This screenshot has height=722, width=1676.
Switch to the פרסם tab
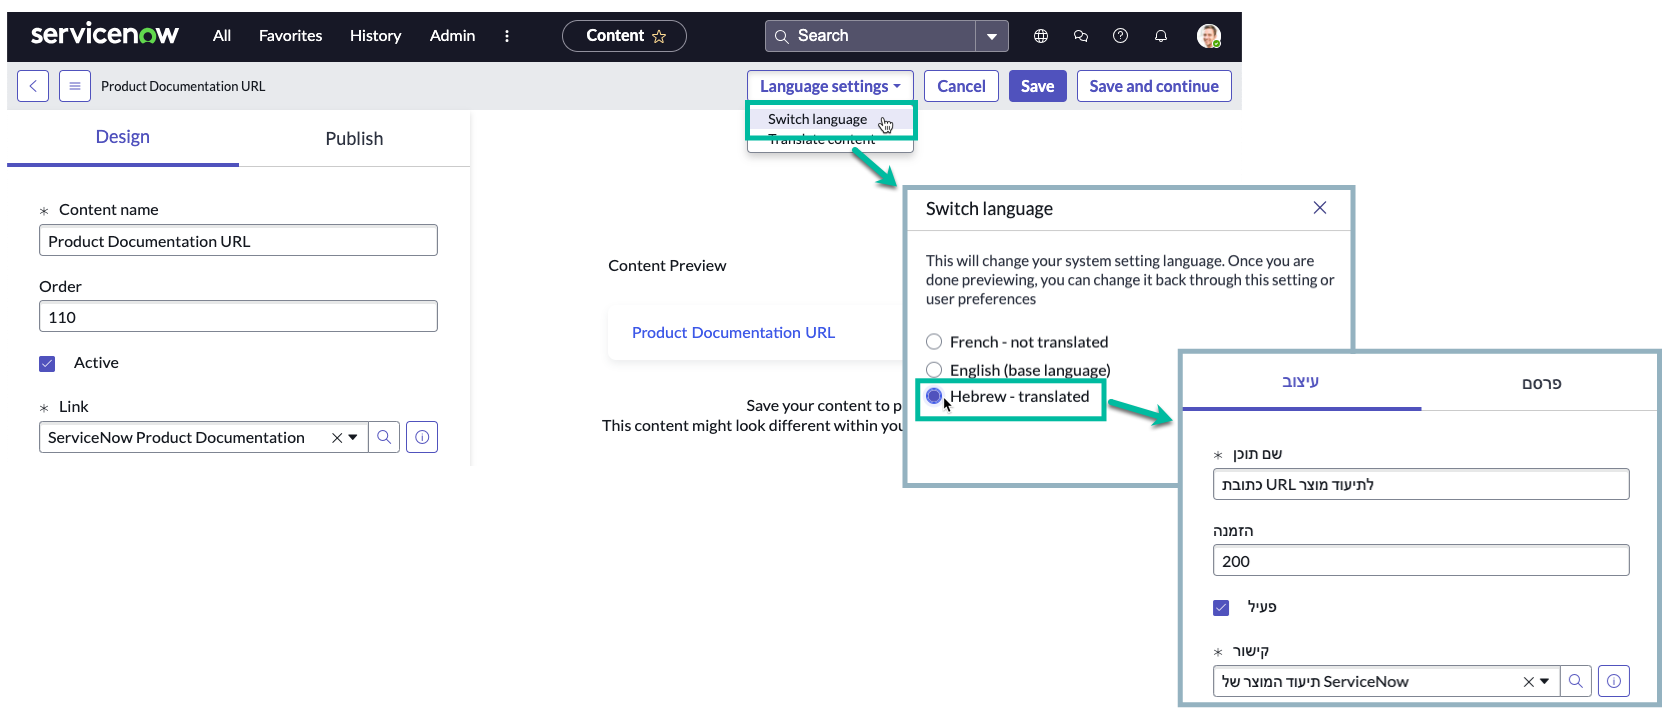[x=1541, y=383]
